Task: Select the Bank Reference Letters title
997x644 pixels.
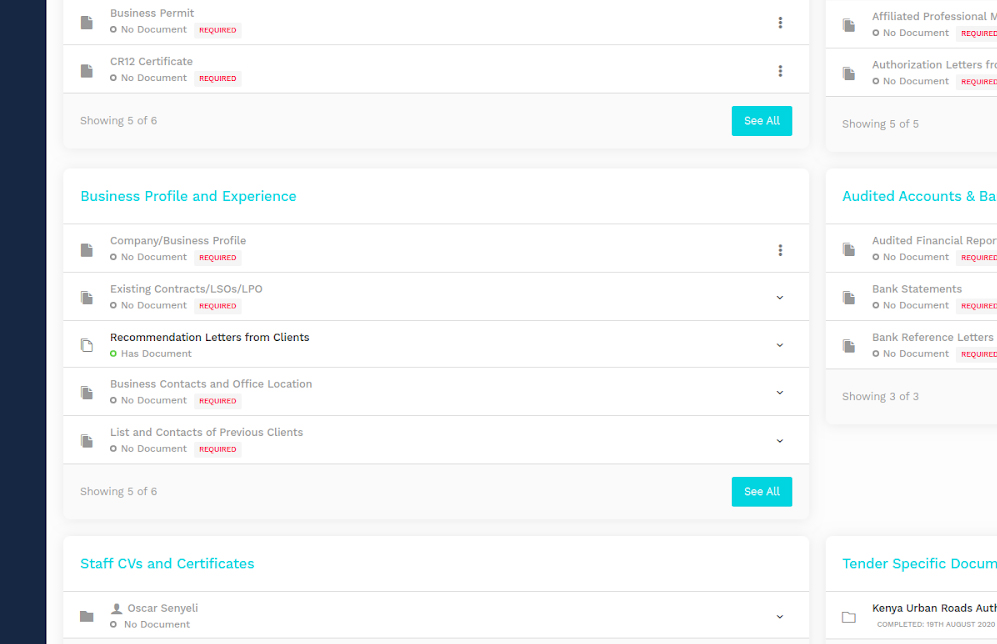Action: 933,338
